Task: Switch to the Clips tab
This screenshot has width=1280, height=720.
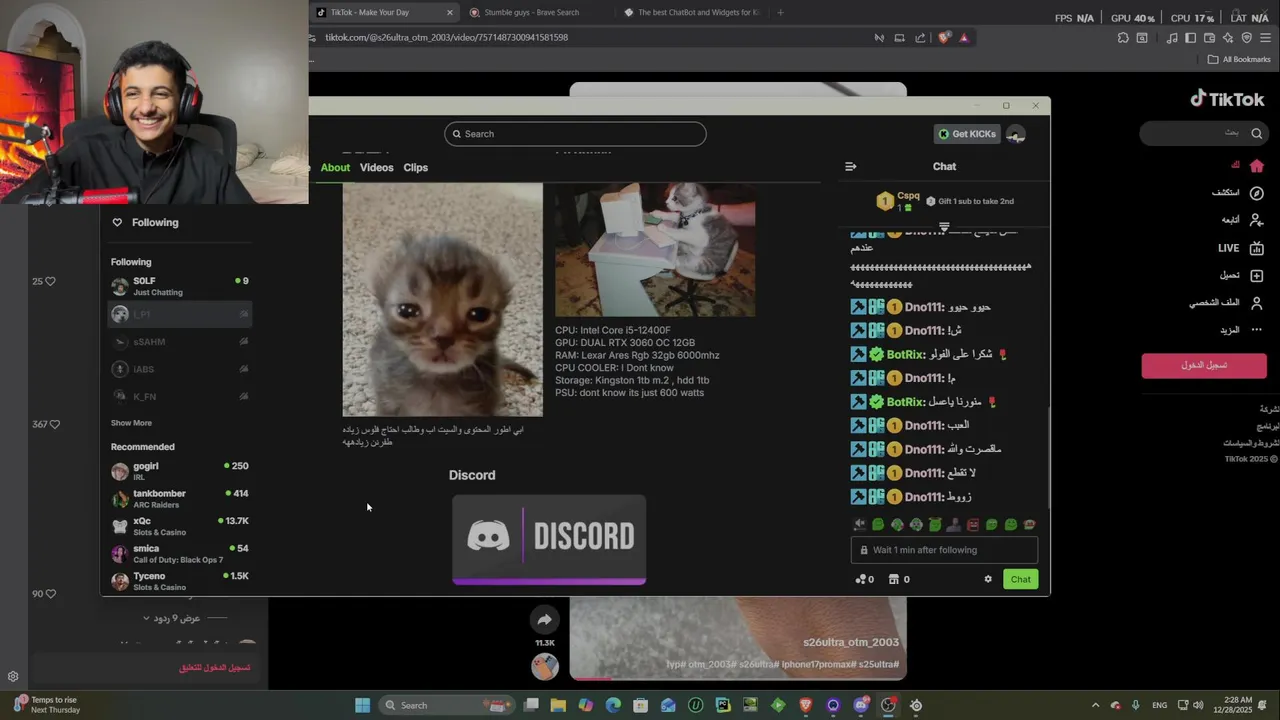Action: pyautogui.click(x=415, y=167)
